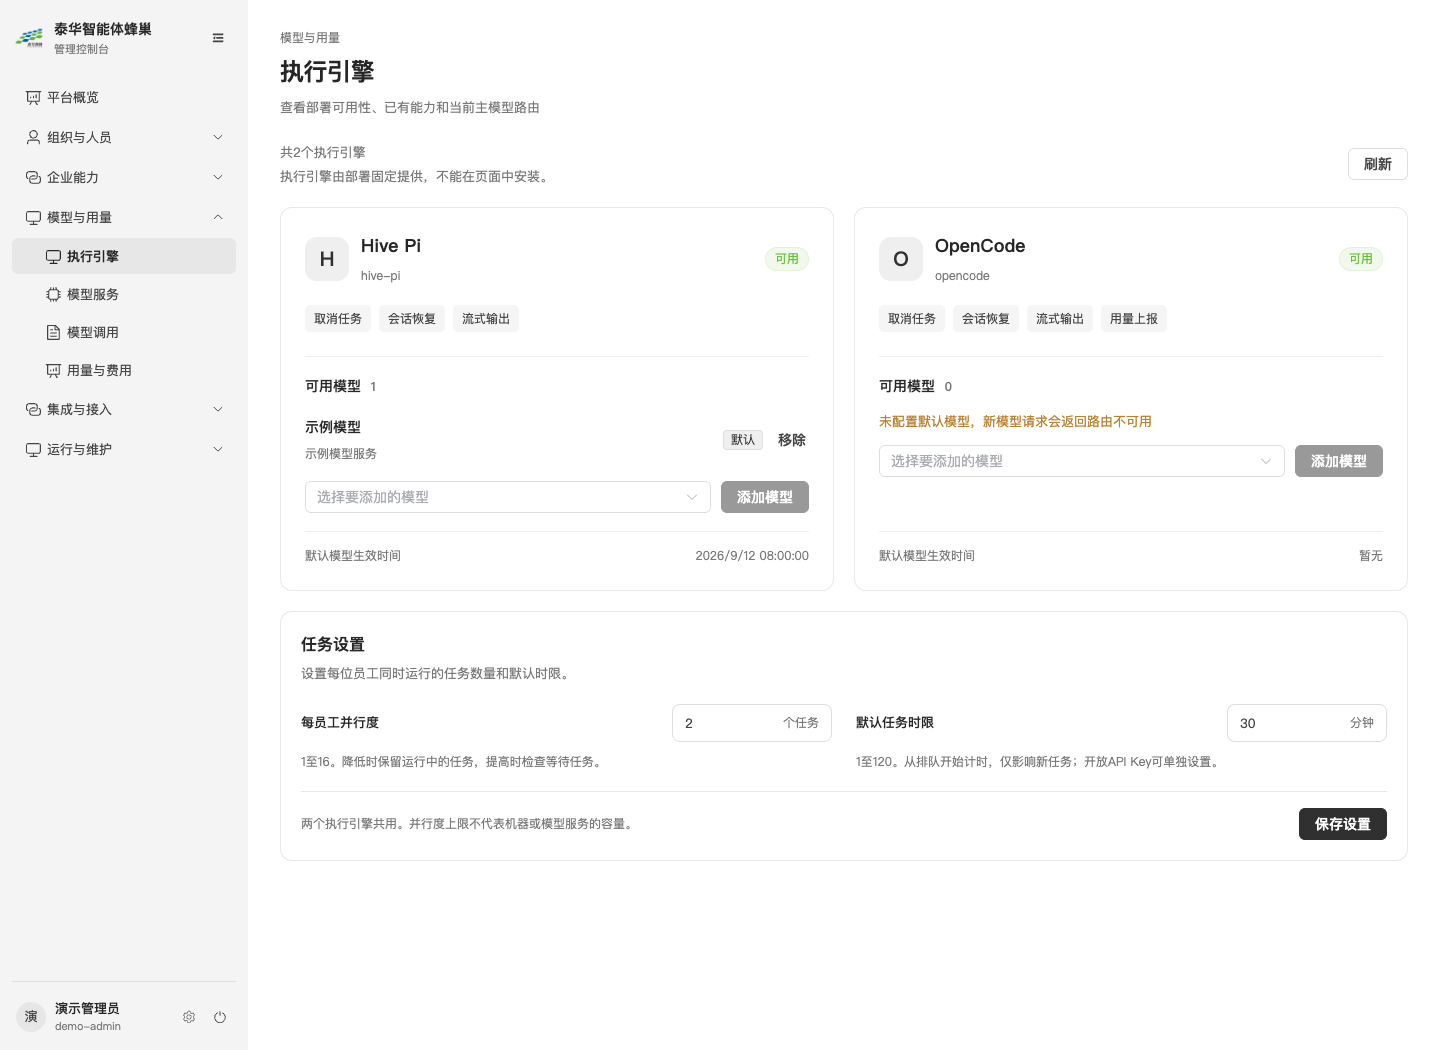Click the 组织与人员 person icon
The height and width of the screenshot is (1050, 1440).
pos(33,137)
